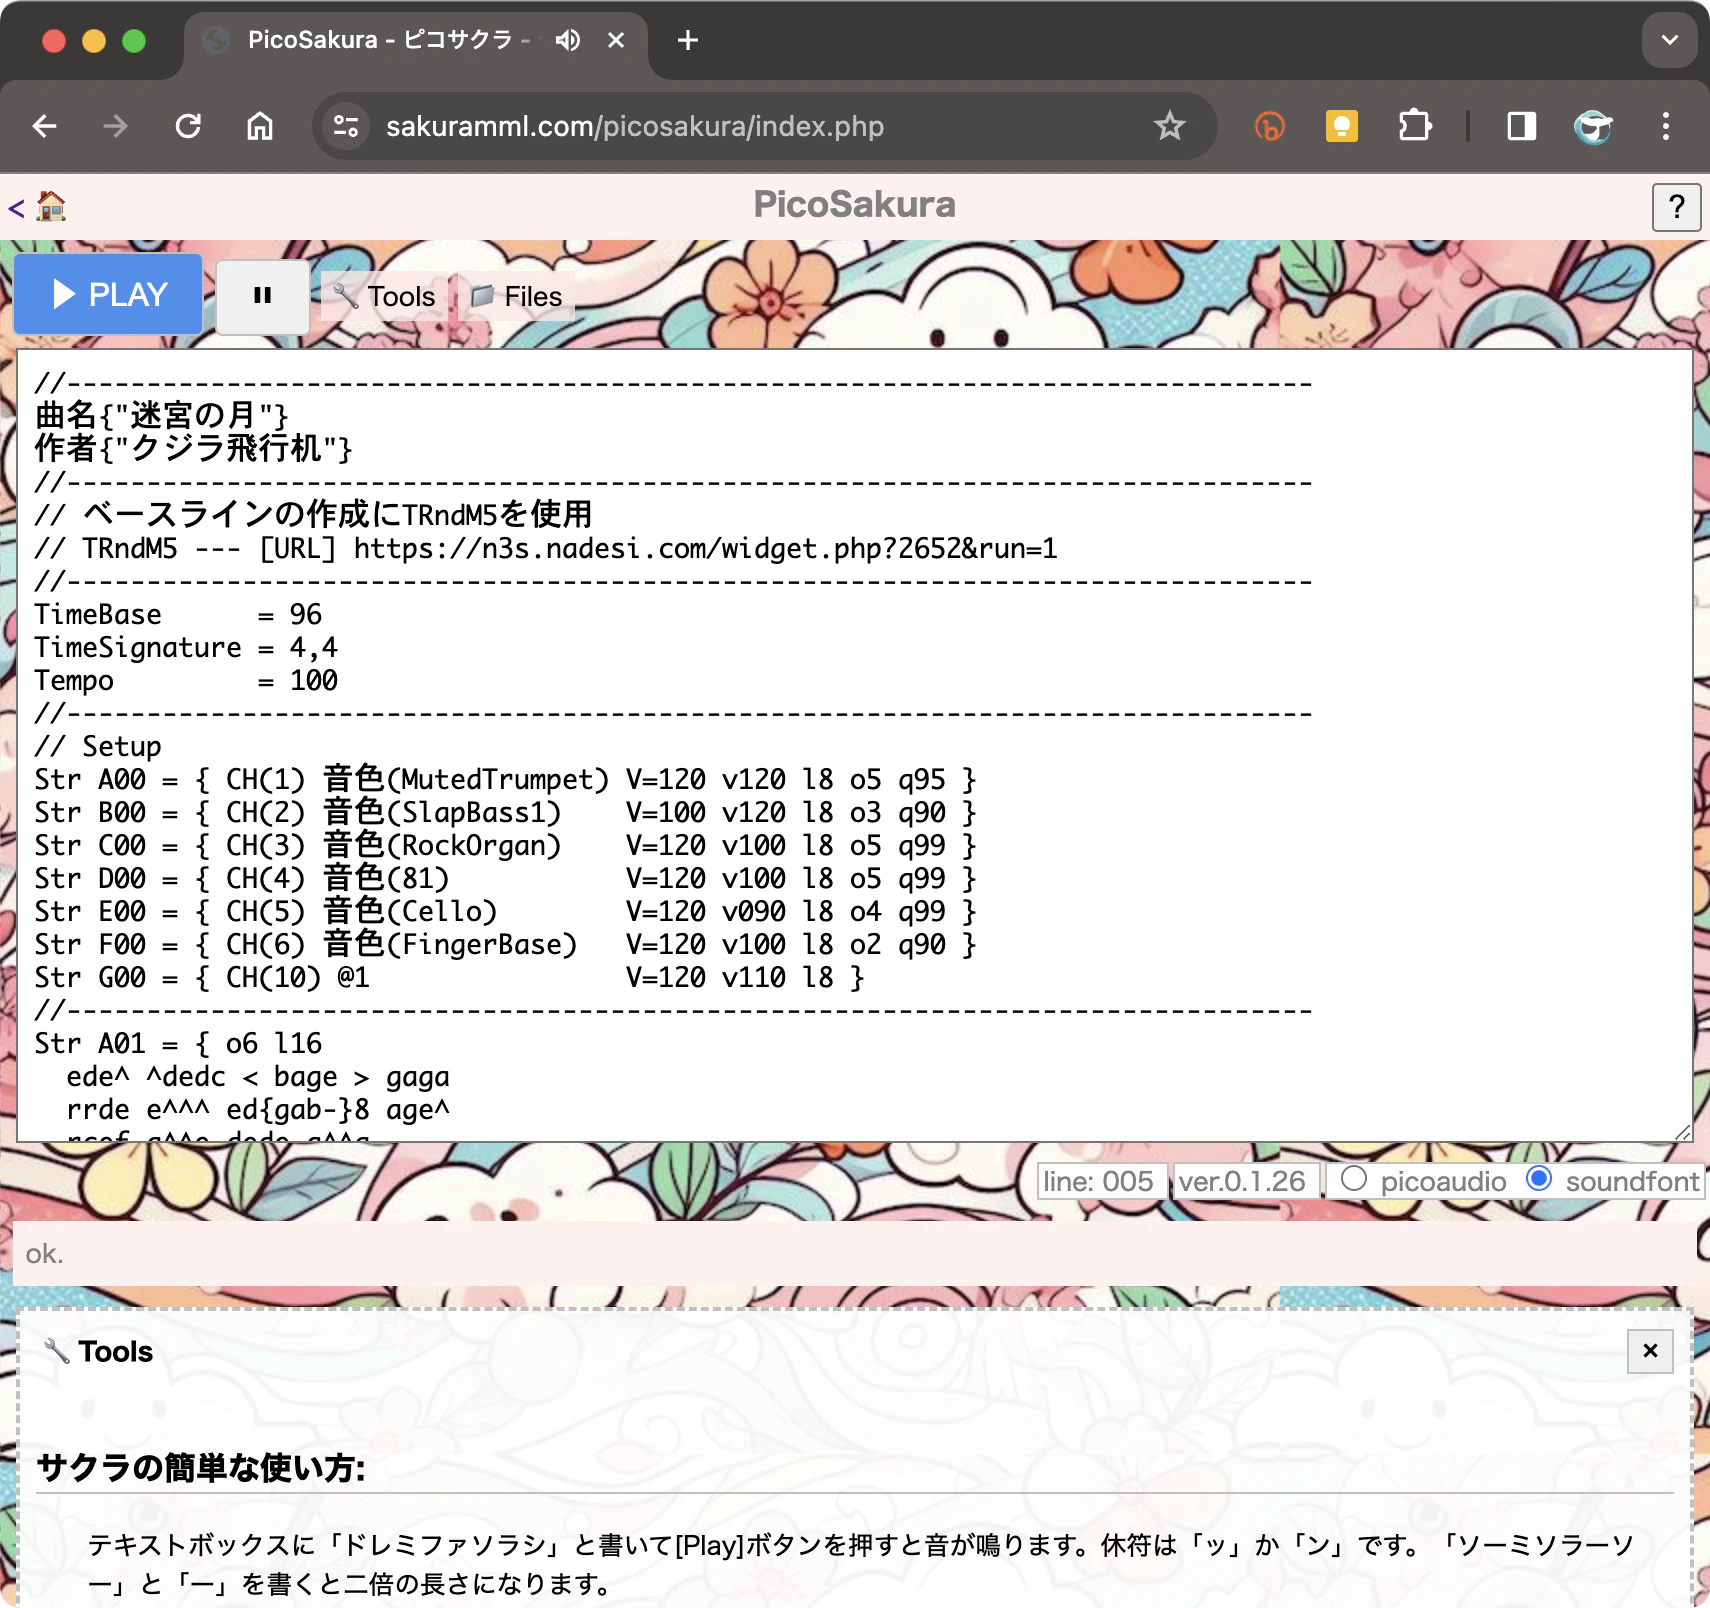
Task: Open a new browser tab
Action: [x=688, y=40]
